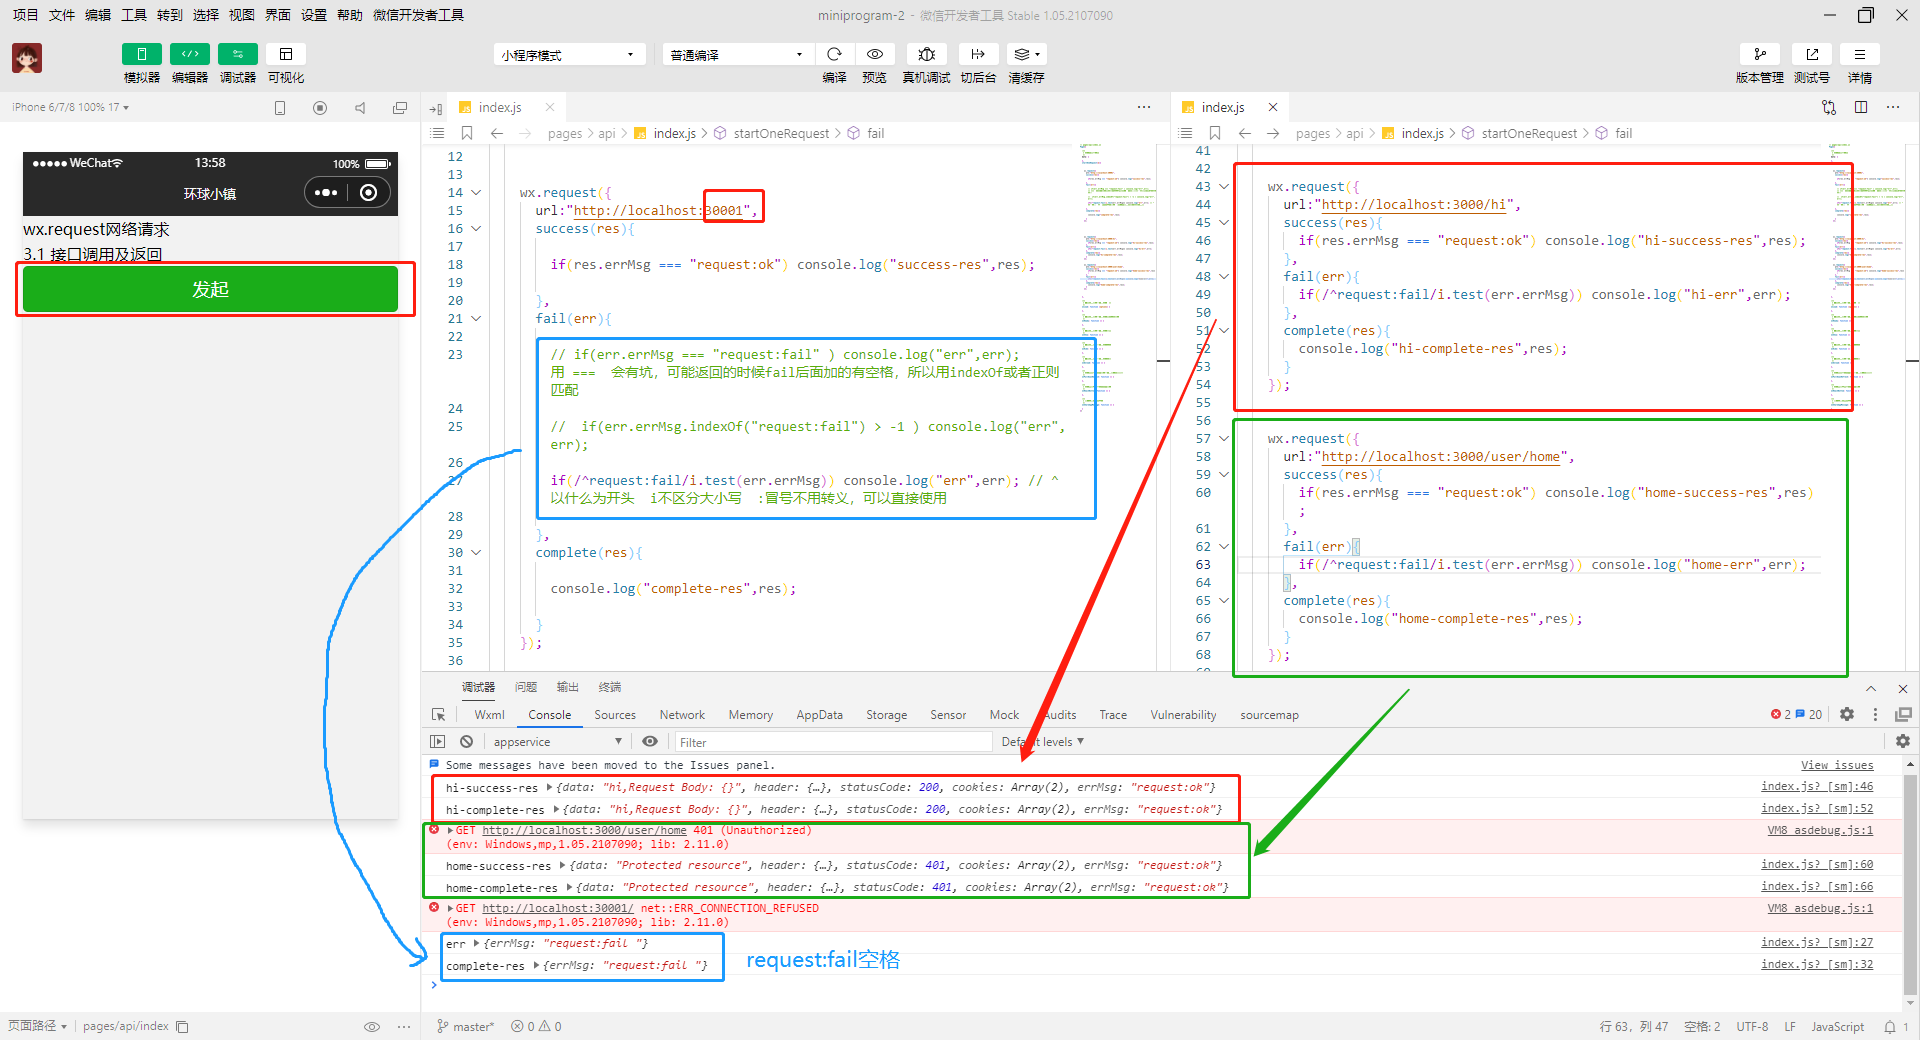Click the View issues link

[x=1837, y=765]
